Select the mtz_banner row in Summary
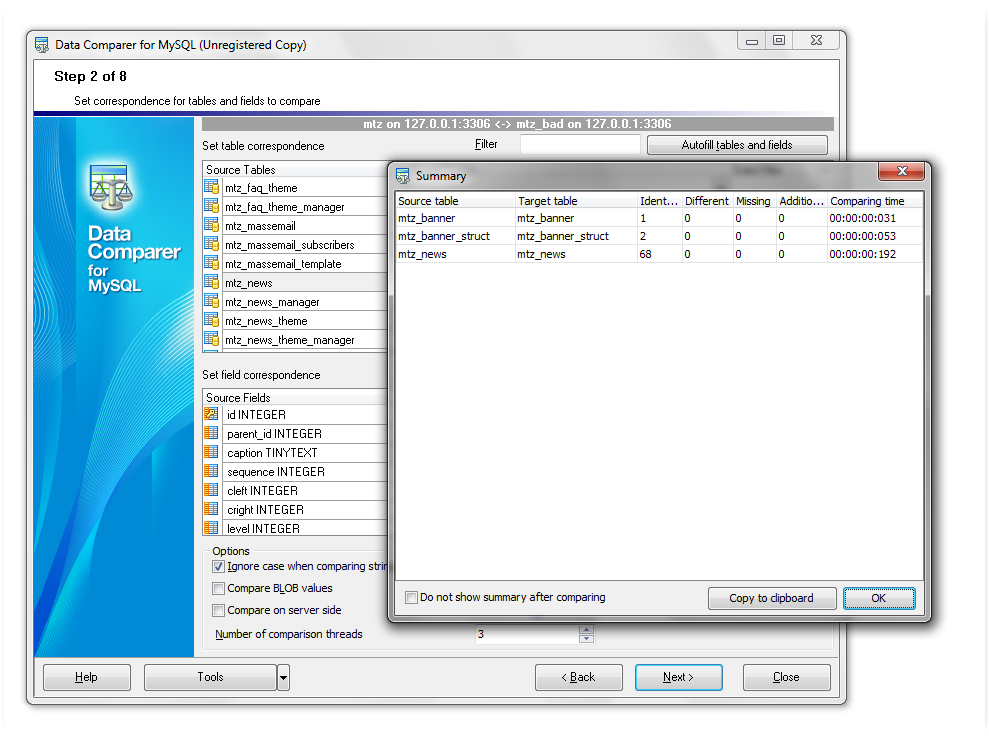Viewport: 989px width, 744px height. pyautogui.click(x=658, y=218)
